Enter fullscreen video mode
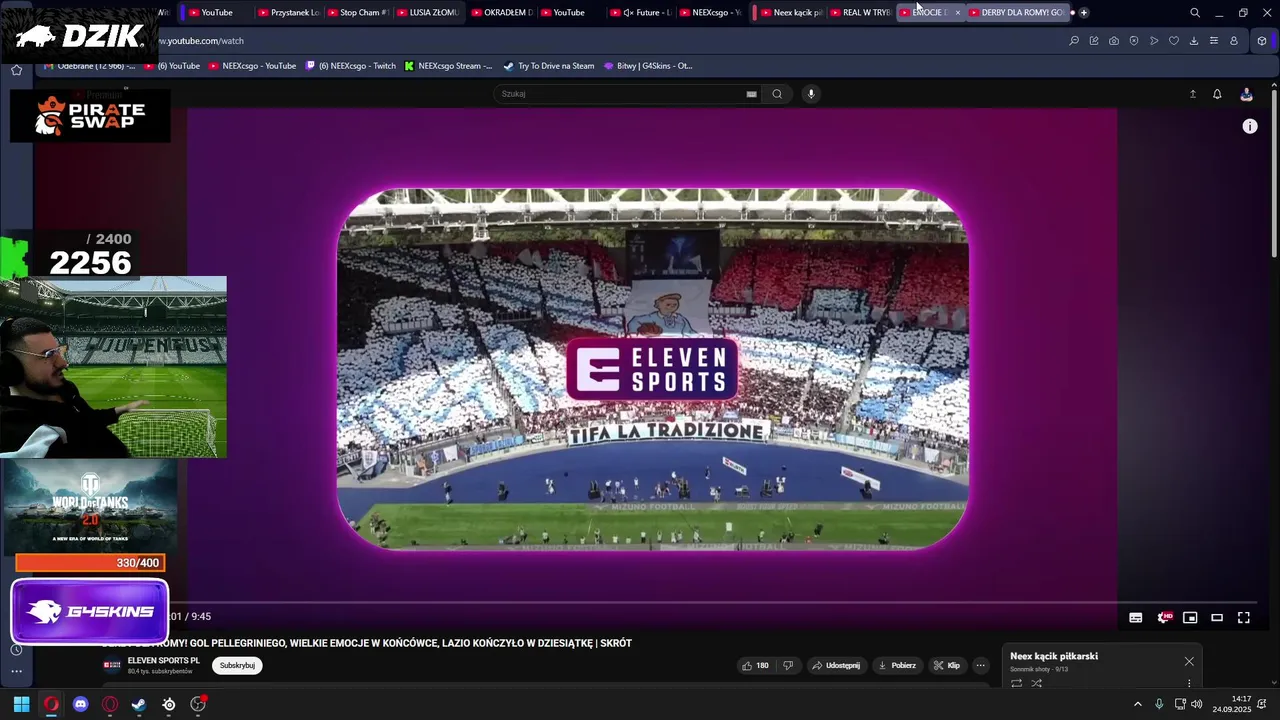Image resolution: width=1280 pixels, height=720 pixels. pos(1244,618)
